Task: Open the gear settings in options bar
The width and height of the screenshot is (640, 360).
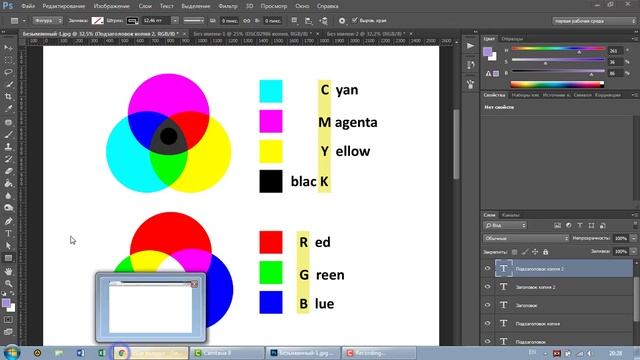Action: coord(342,20)
